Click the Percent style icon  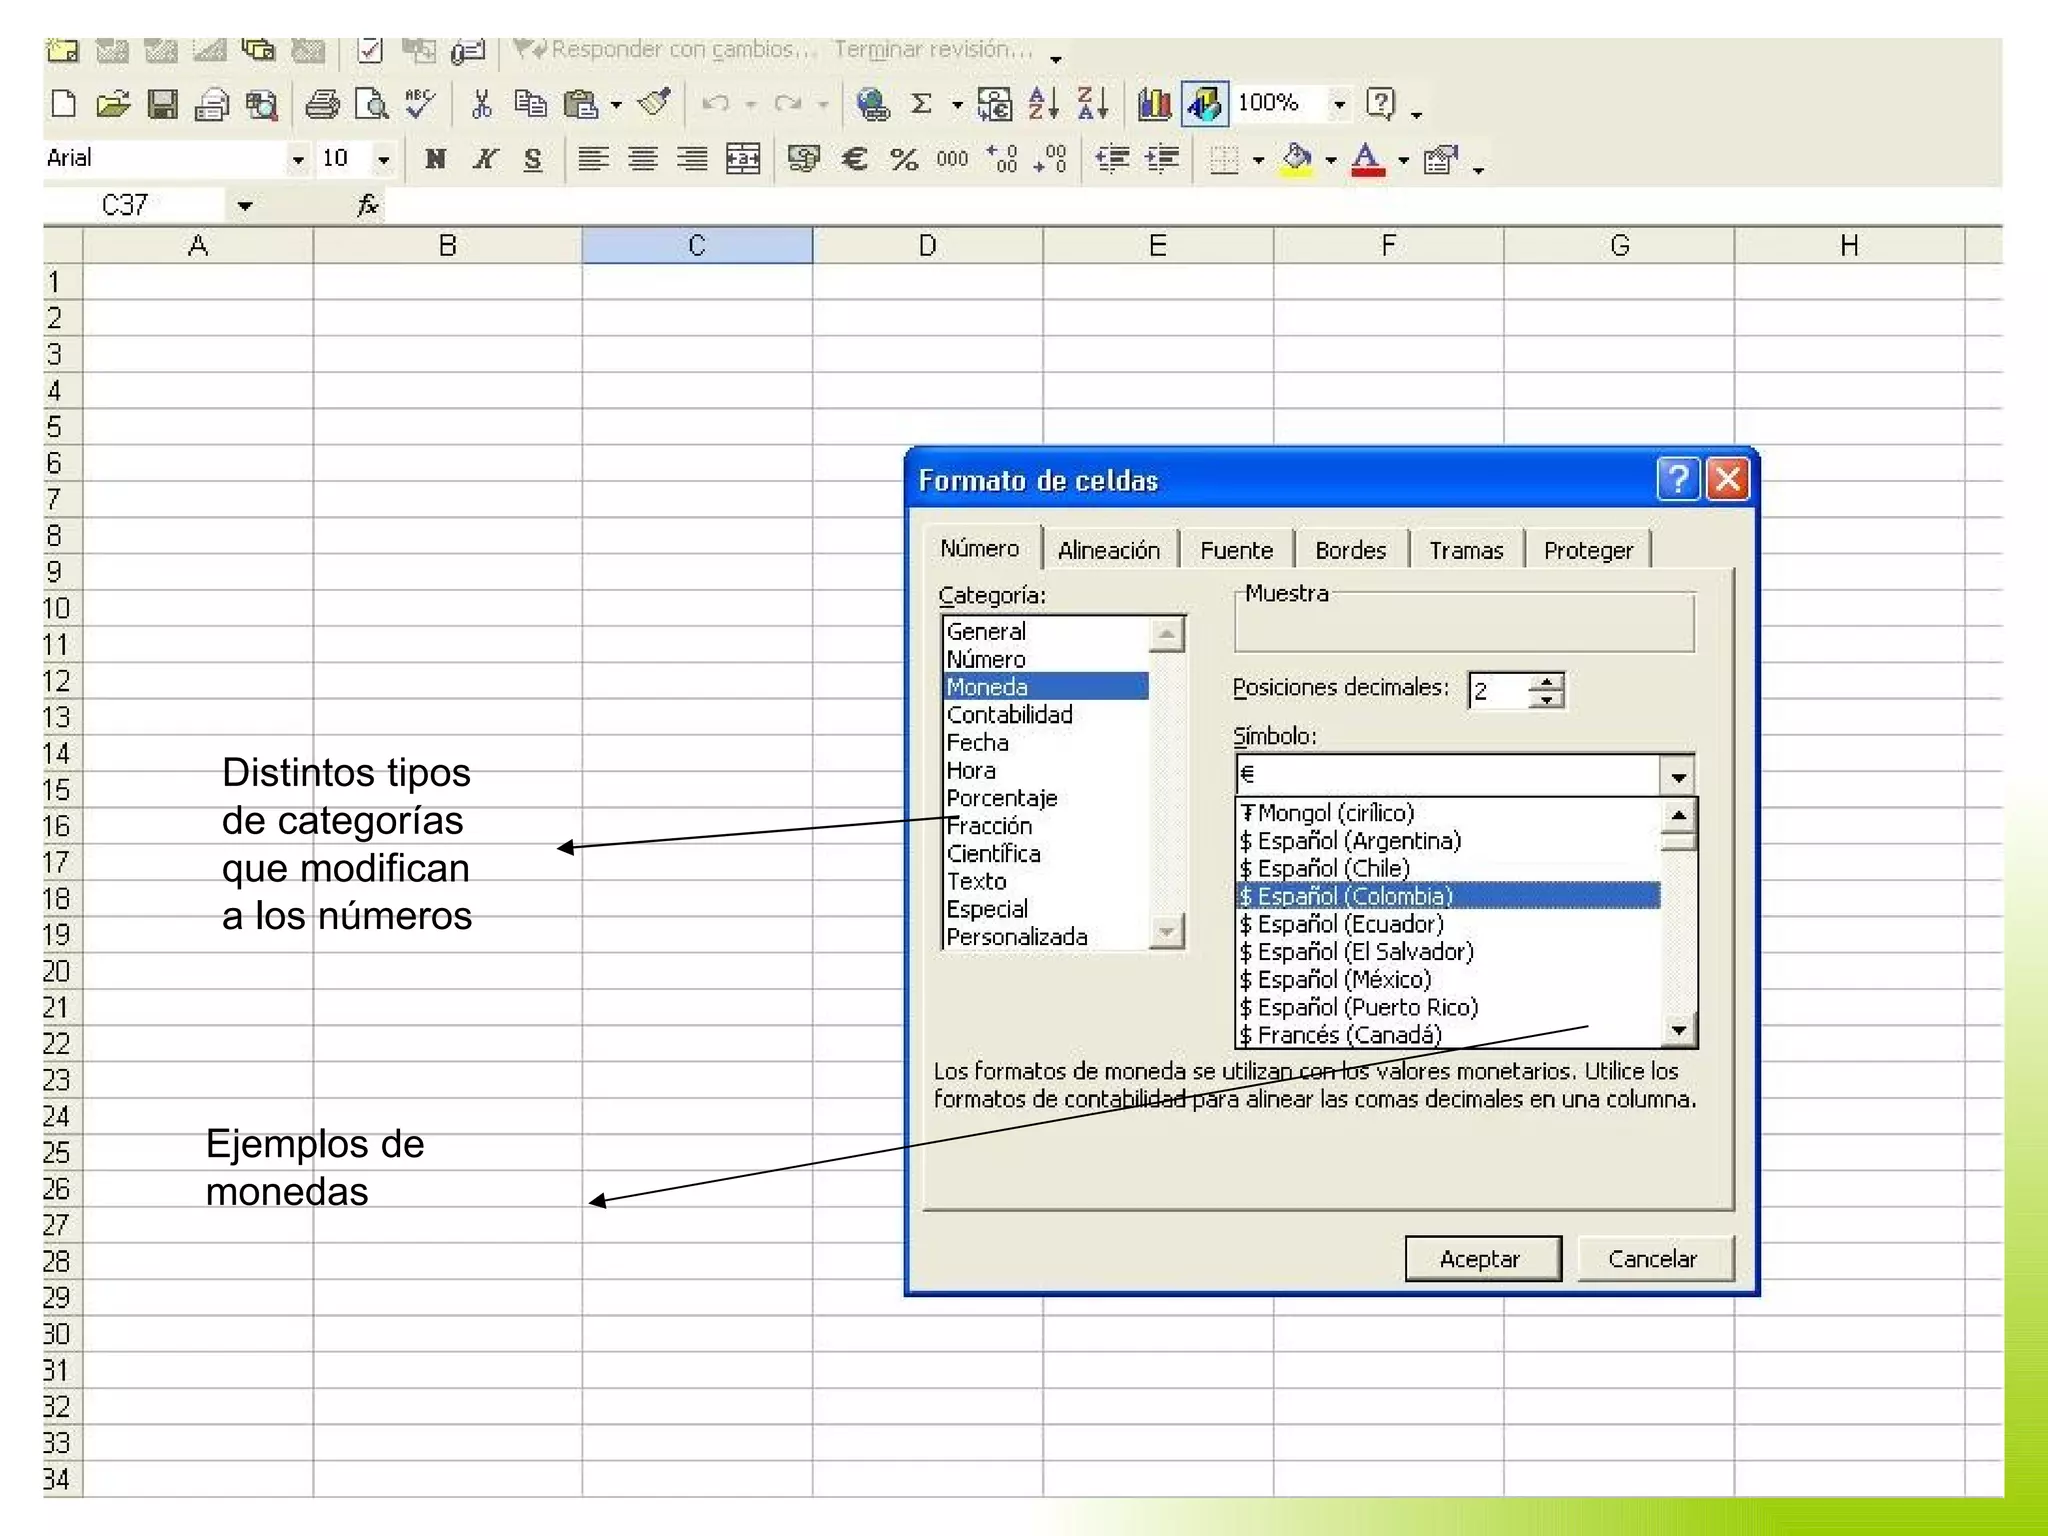coord(904,159)
